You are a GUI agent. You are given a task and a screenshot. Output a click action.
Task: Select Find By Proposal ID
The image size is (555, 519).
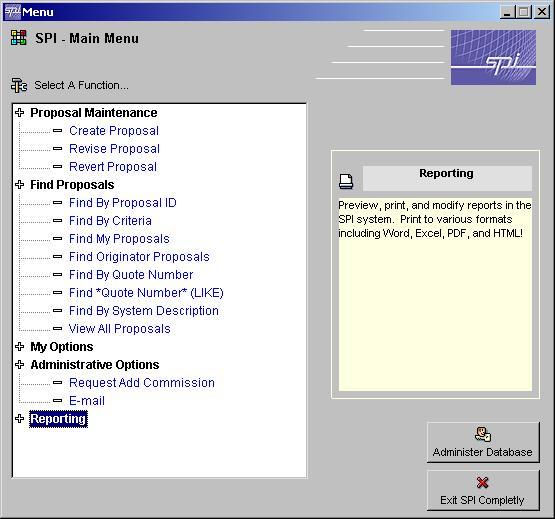point(122,203)
